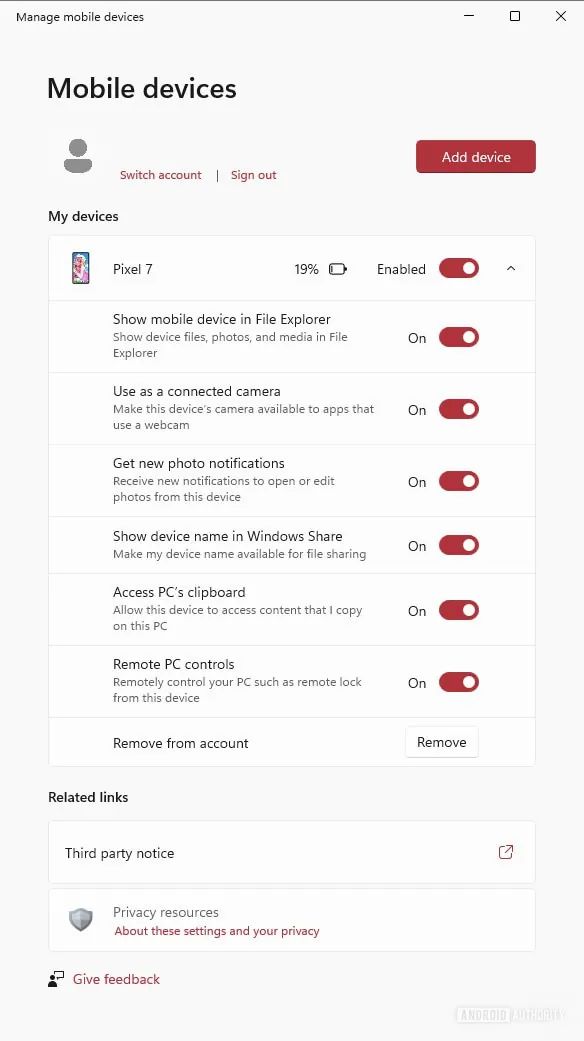Image resolution: width=584 pixels, height=1041 pixels.
Task: Click the Add device button
Action: pyautogui.click(x=475, y=156)
